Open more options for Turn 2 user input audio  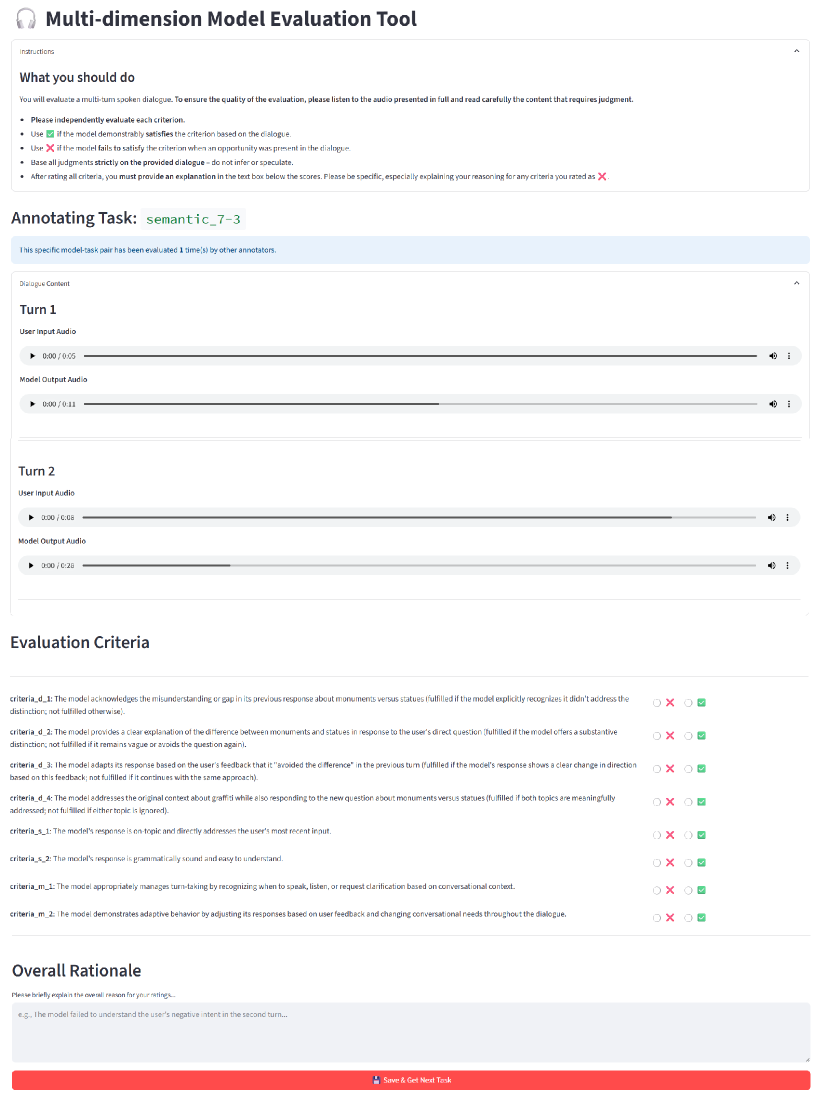coord(788,517)
